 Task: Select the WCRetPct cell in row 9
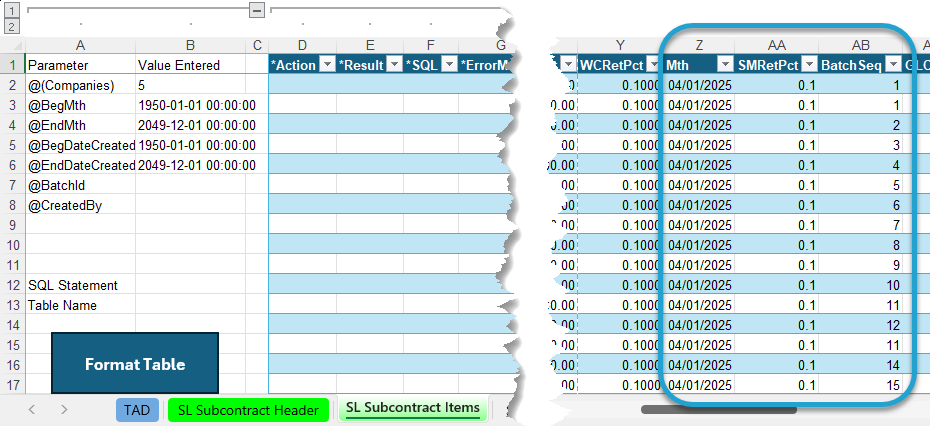click(x=620, y=225)
